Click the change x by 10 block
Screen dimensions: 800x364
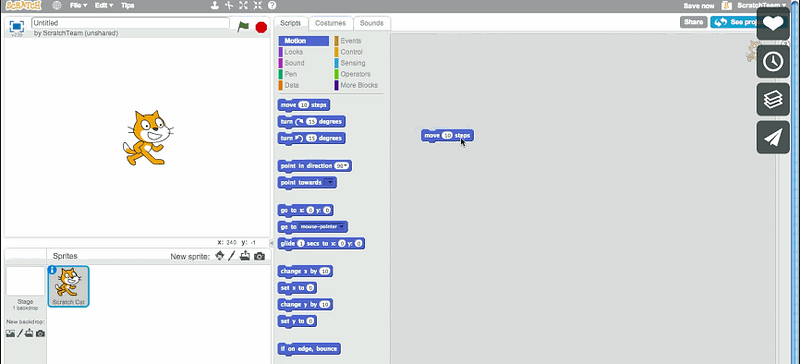click(306, 271)
